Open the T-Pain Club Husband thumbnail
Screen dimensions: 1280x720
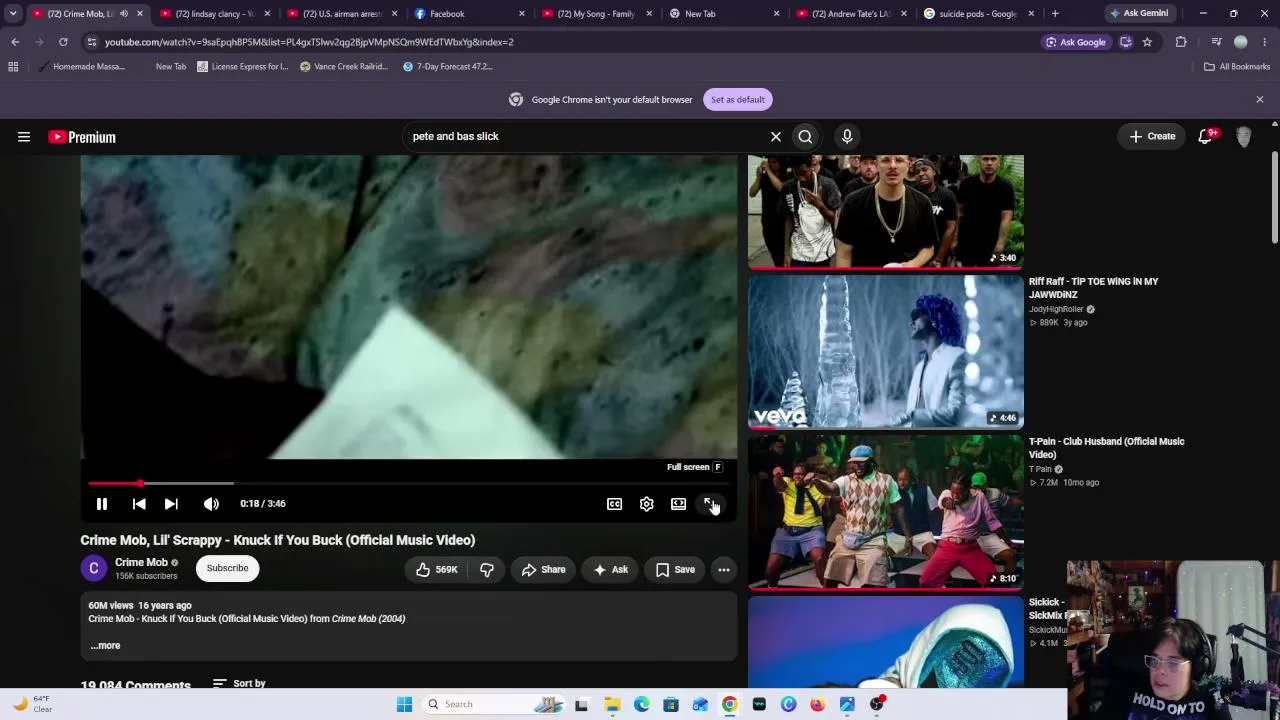pyautogui.click(x=886, y=512)
